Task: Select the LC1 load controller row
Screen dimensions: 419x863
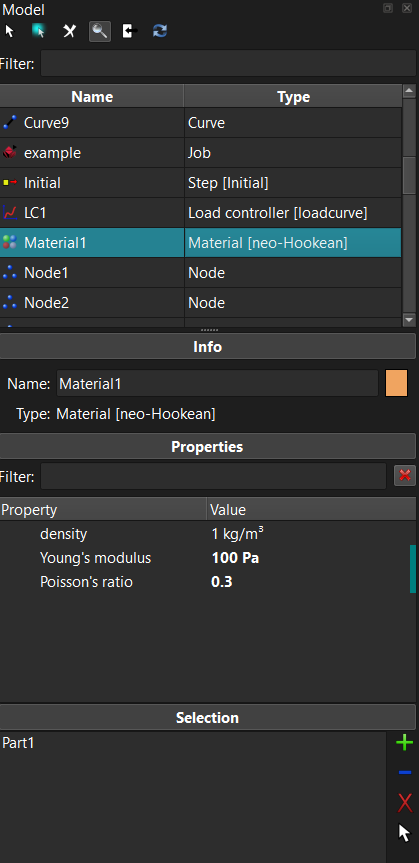Action: 200,212
